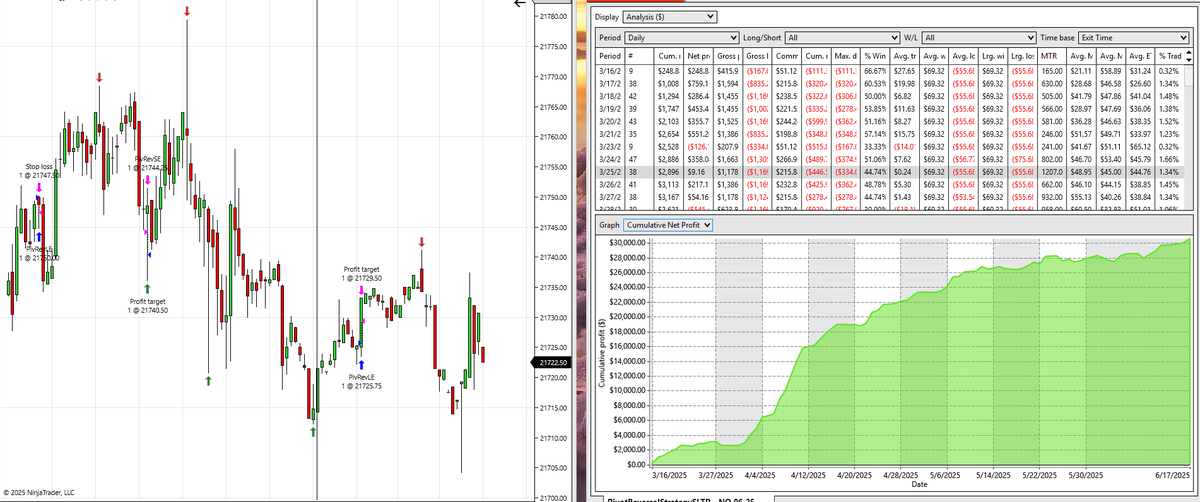Select the 3/27/2 period row
Screen dimensions: 1200x502
(889, 198)
